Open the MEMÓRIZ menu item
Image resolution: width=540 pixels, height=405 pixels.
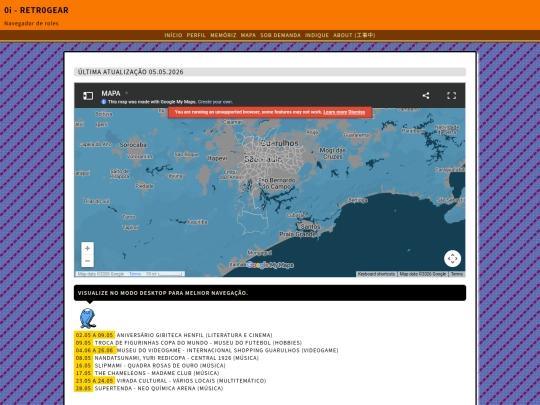point(223,35)
